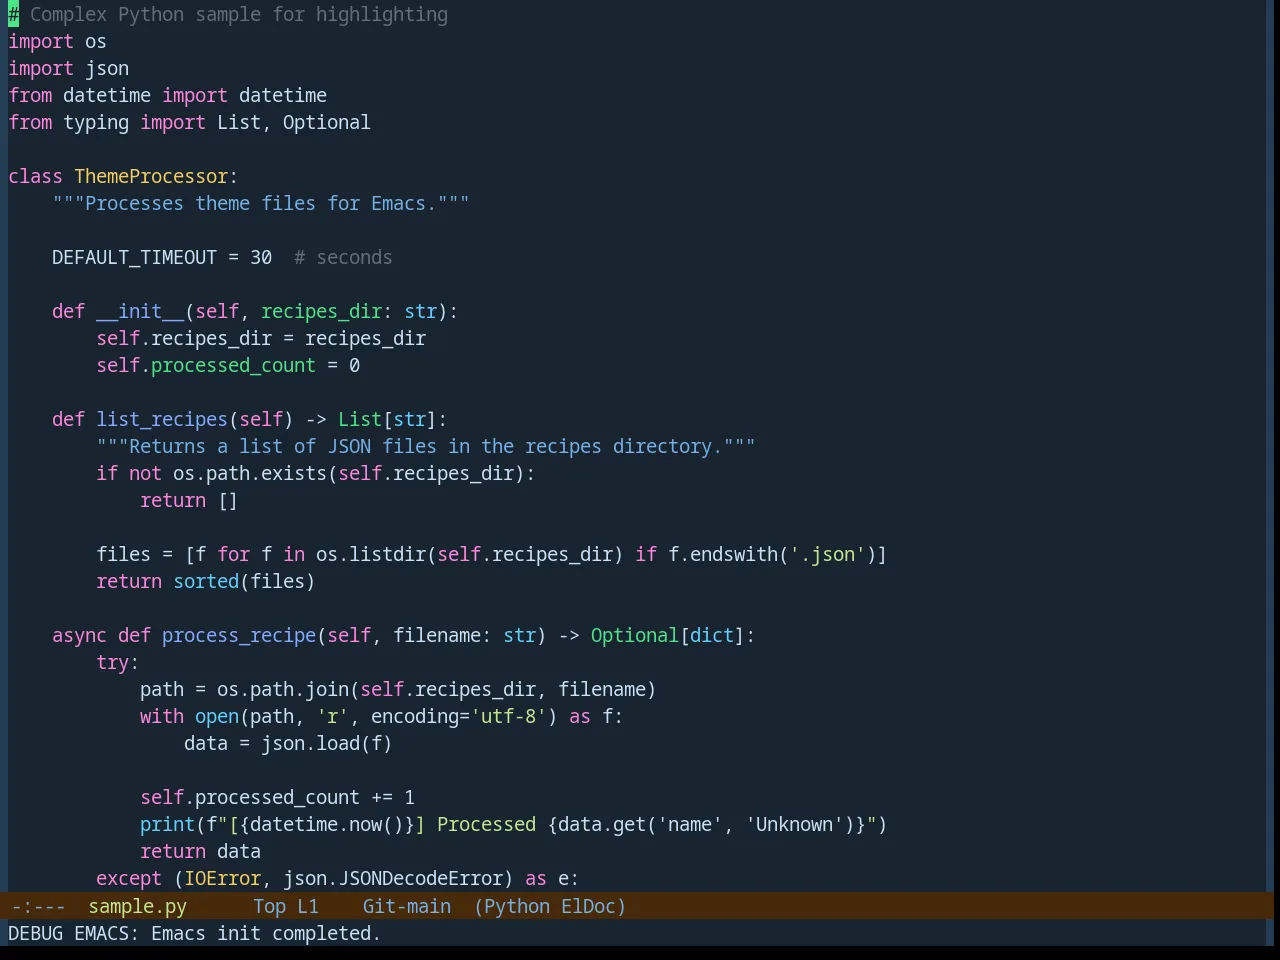Click Top position indicator in mode line
Image resolution: width=1280 pixels, height=960 pixels.
coord(269,906)
